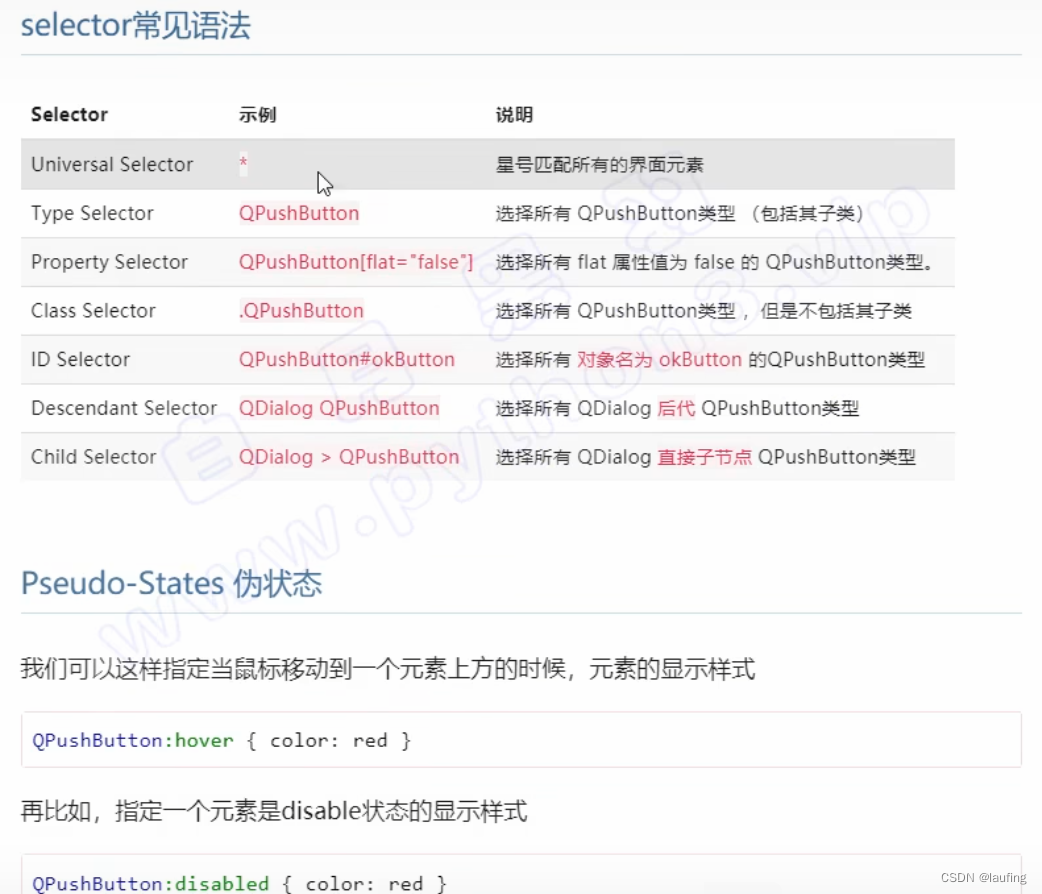The image size is (1042, 894).
Task: Click the selector常见语法 heading
Action: [x=135, y=26]
